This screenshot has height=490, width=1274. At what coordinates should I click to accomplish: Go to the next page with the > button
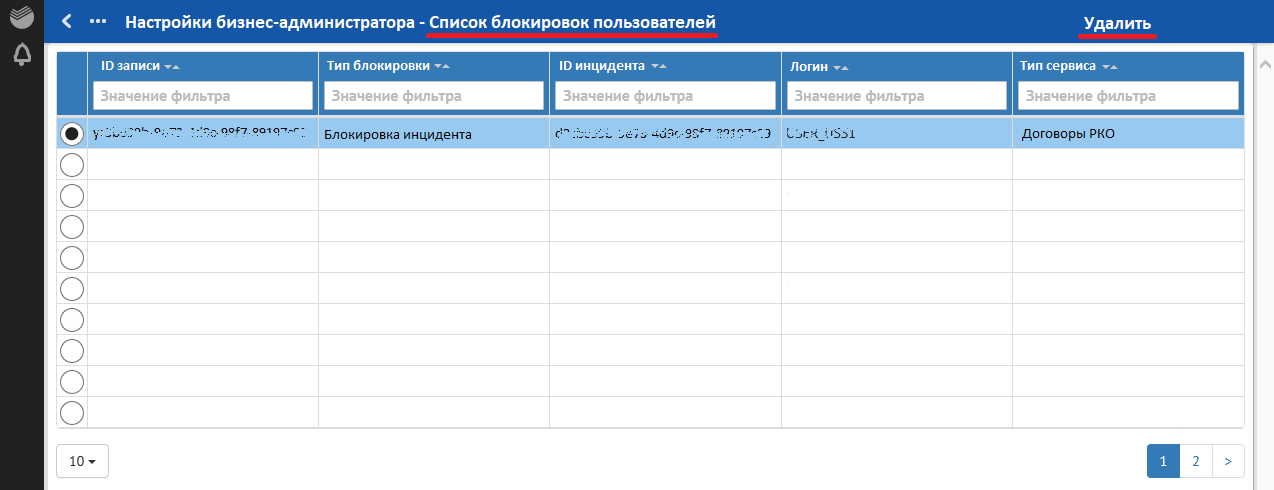[1228, 461]
